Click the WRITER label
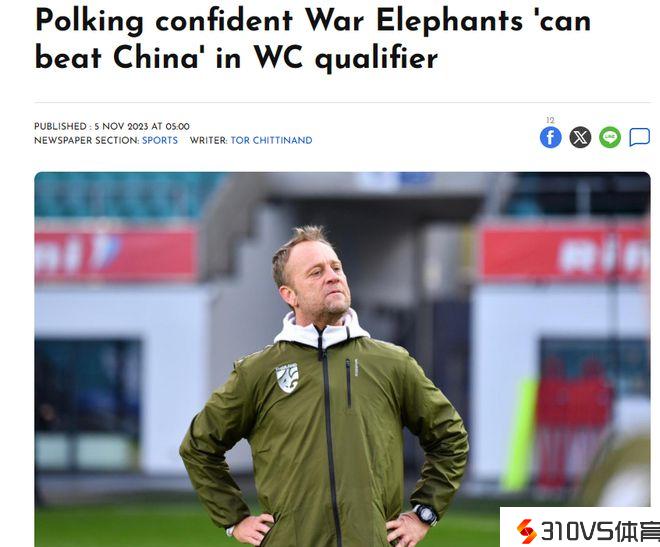This screenshot has width=660, height=547. pos(209,141)
